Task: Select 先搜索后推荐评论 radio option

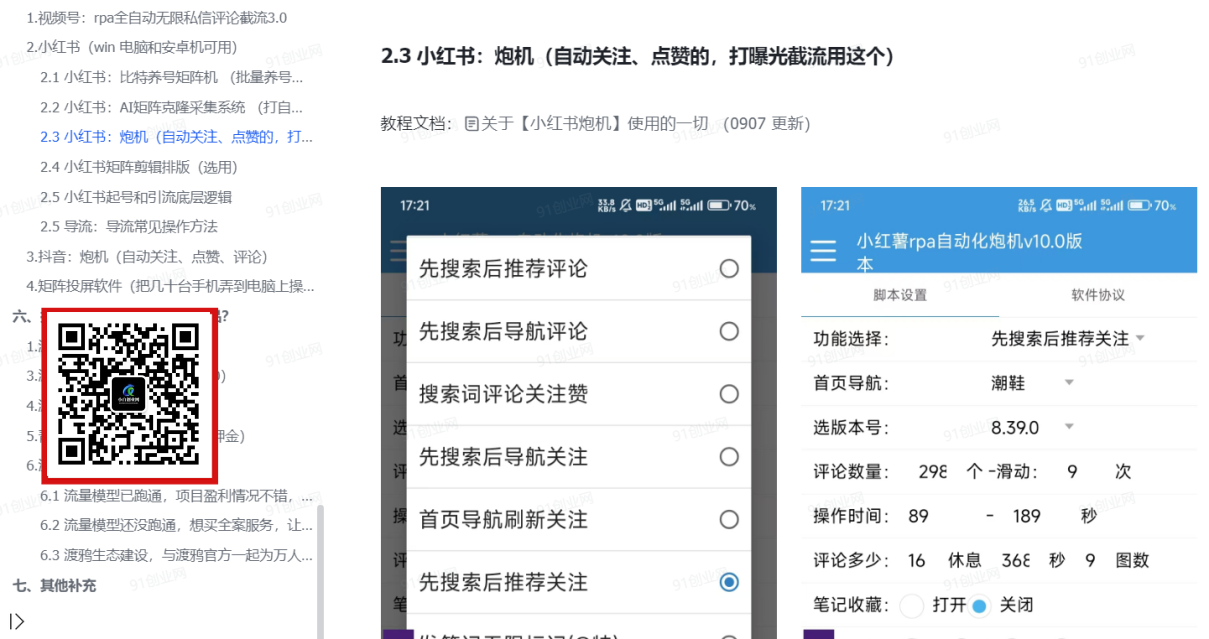Action: tap(729, 268)
